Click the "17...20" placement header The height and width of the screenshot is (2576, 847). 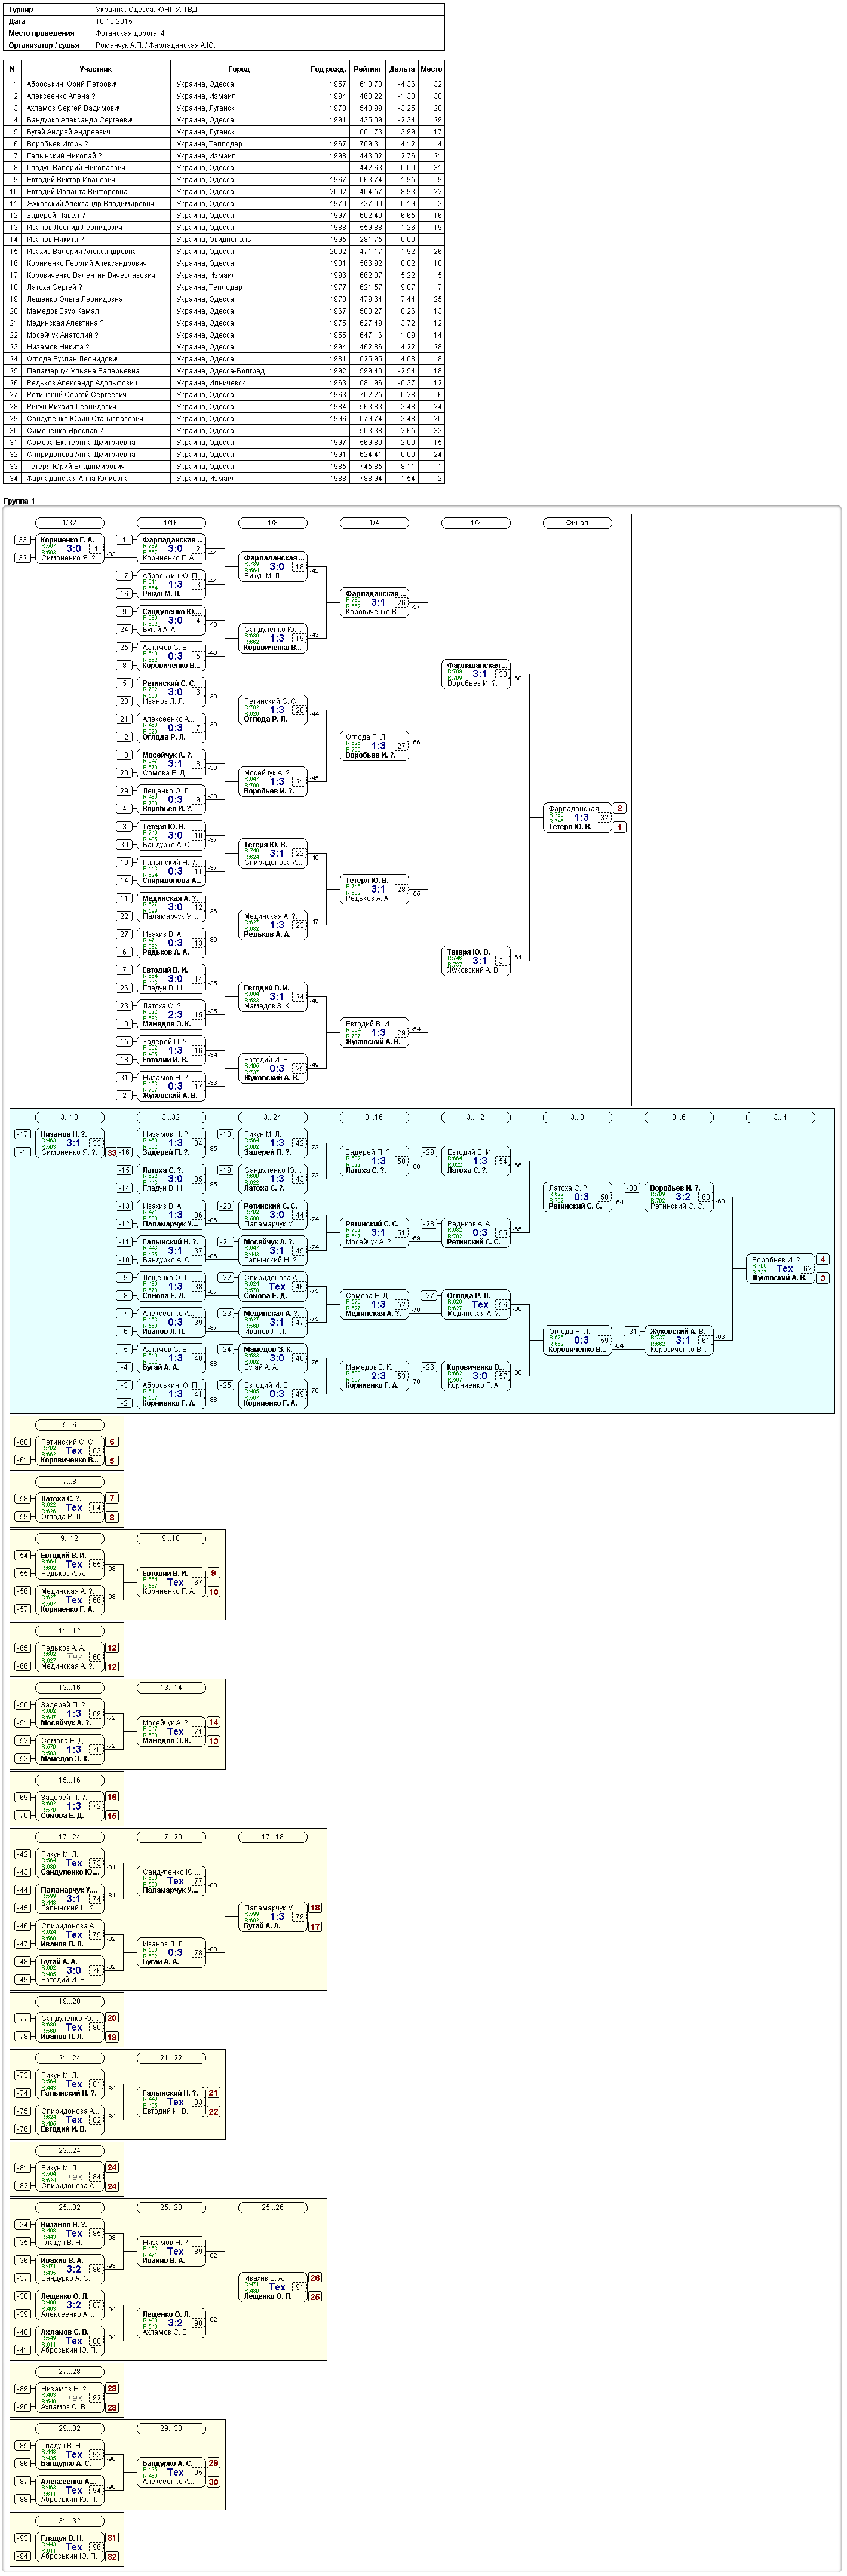tap(171, 1837)
